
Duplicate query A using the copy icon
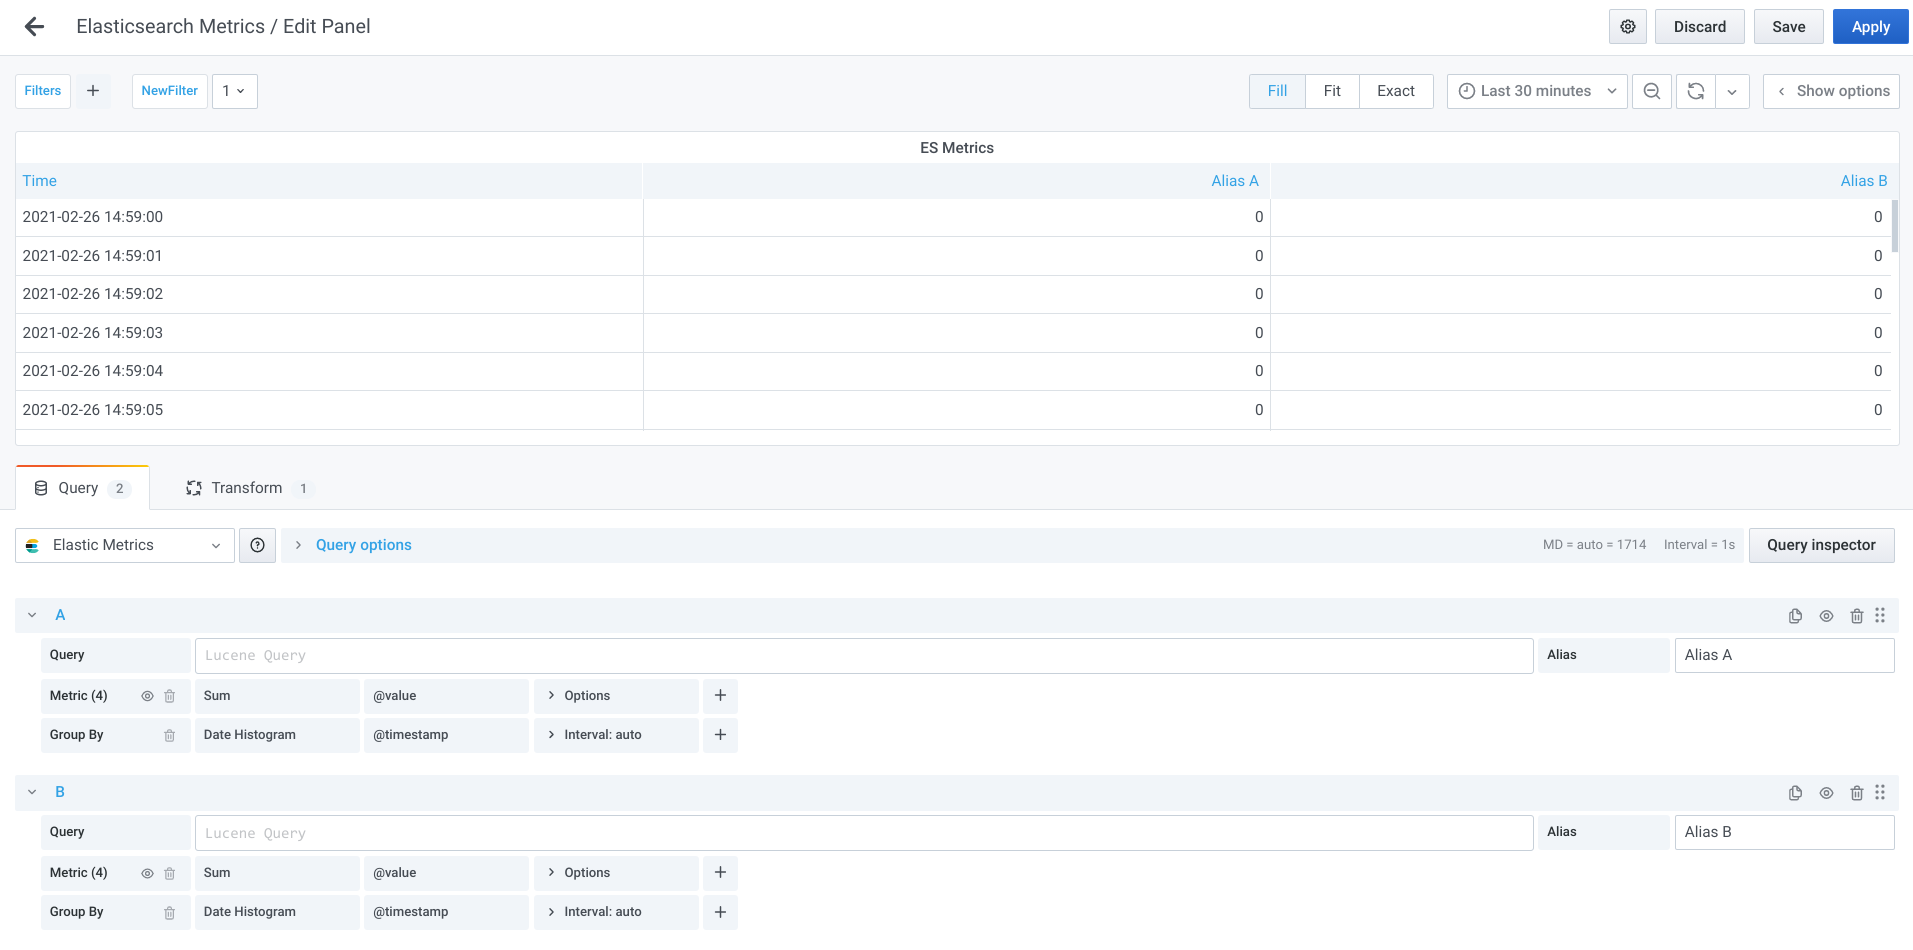(x=1795, y=615)
